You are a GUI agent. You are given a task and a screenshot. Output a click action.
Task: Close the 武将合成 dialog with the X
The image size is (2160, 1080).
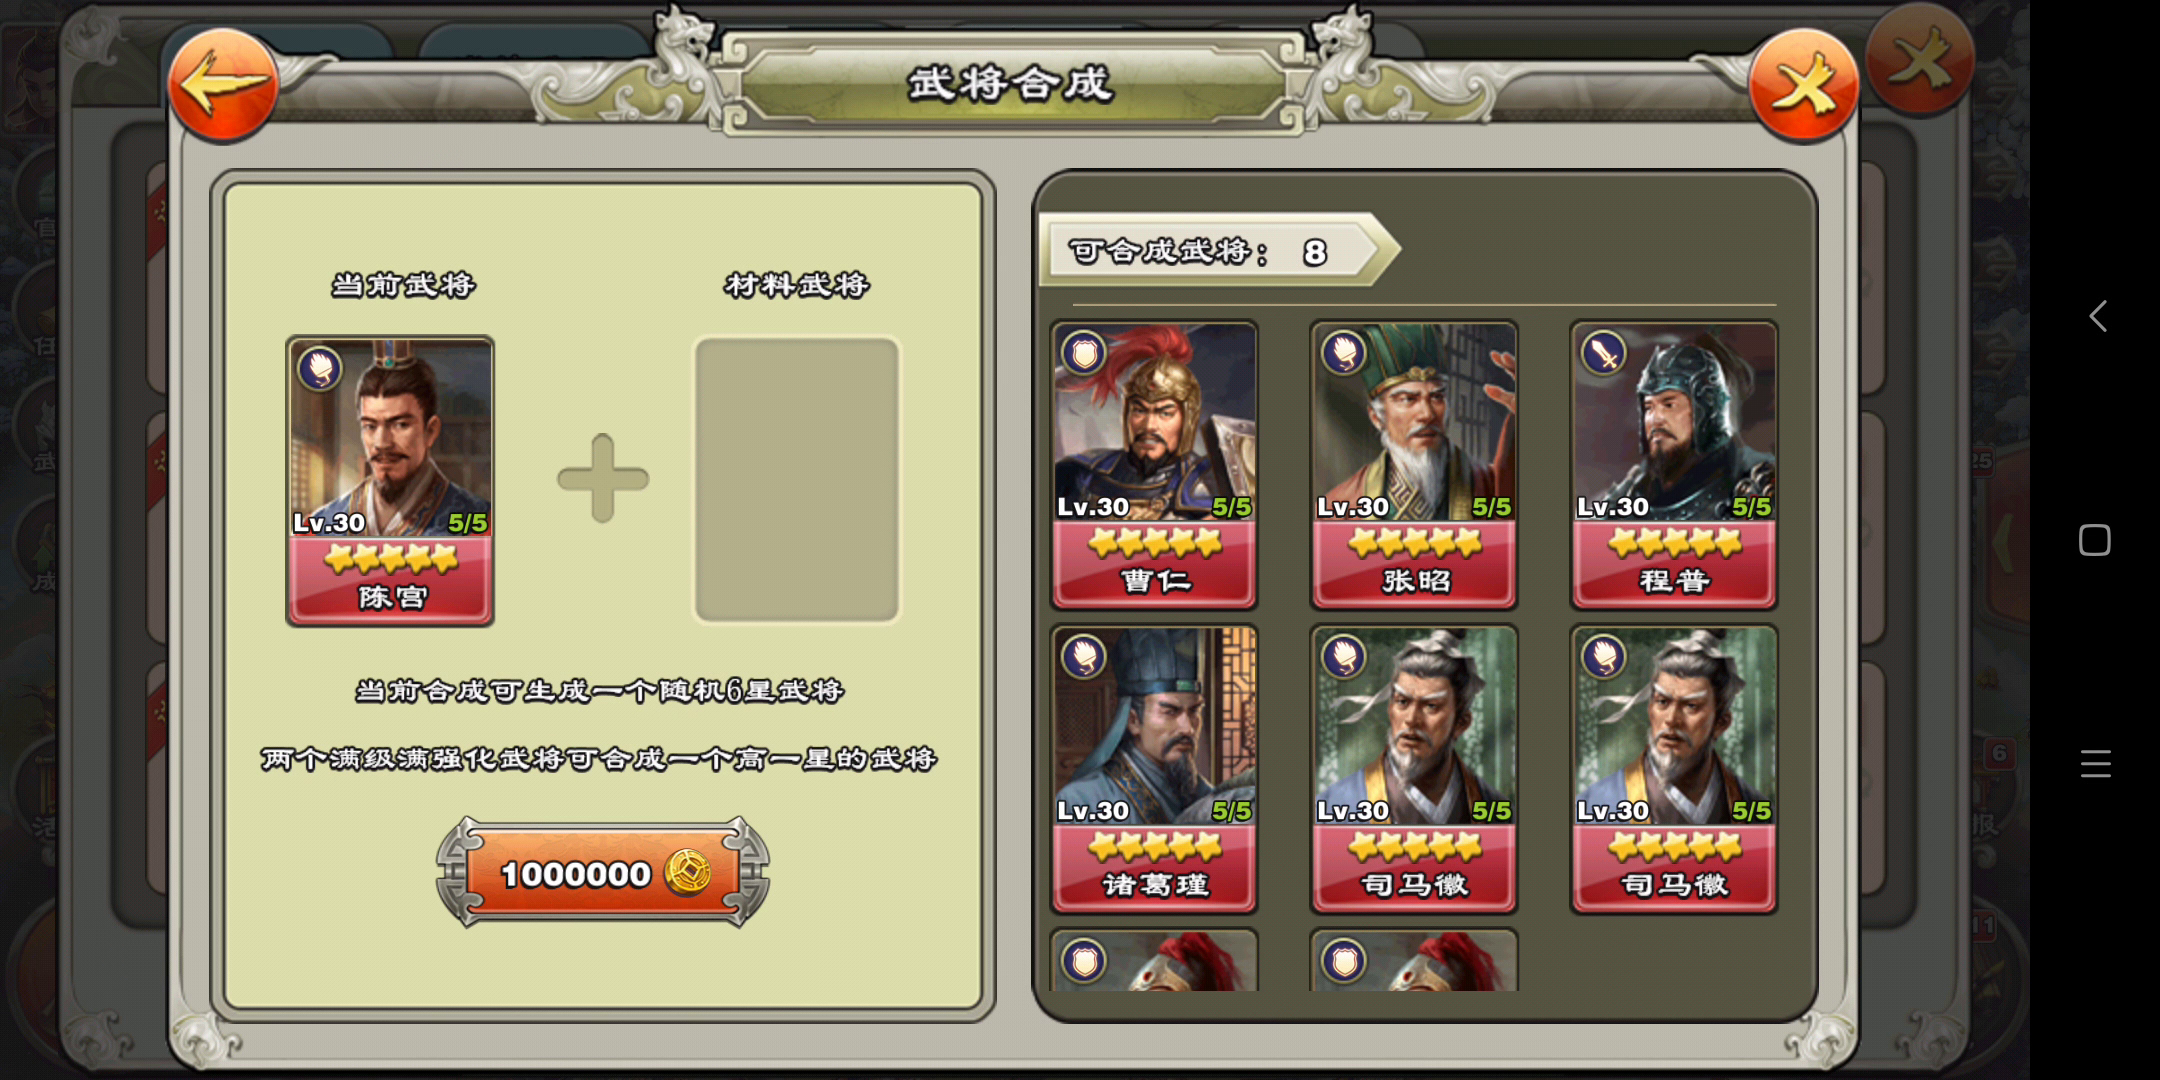1804,85
